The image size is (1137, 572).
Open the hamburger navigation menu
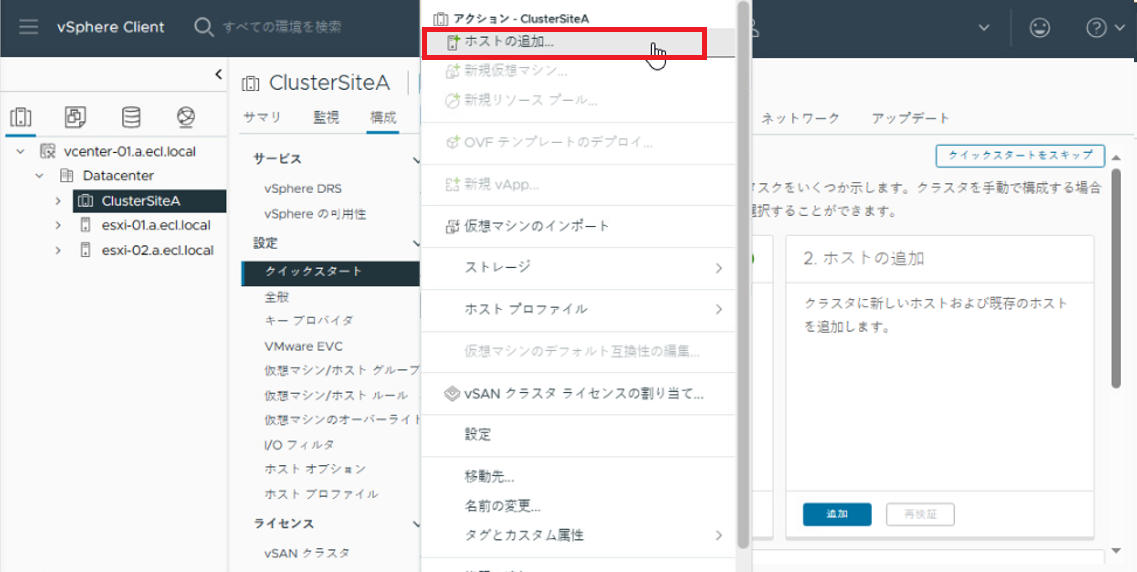29,28
